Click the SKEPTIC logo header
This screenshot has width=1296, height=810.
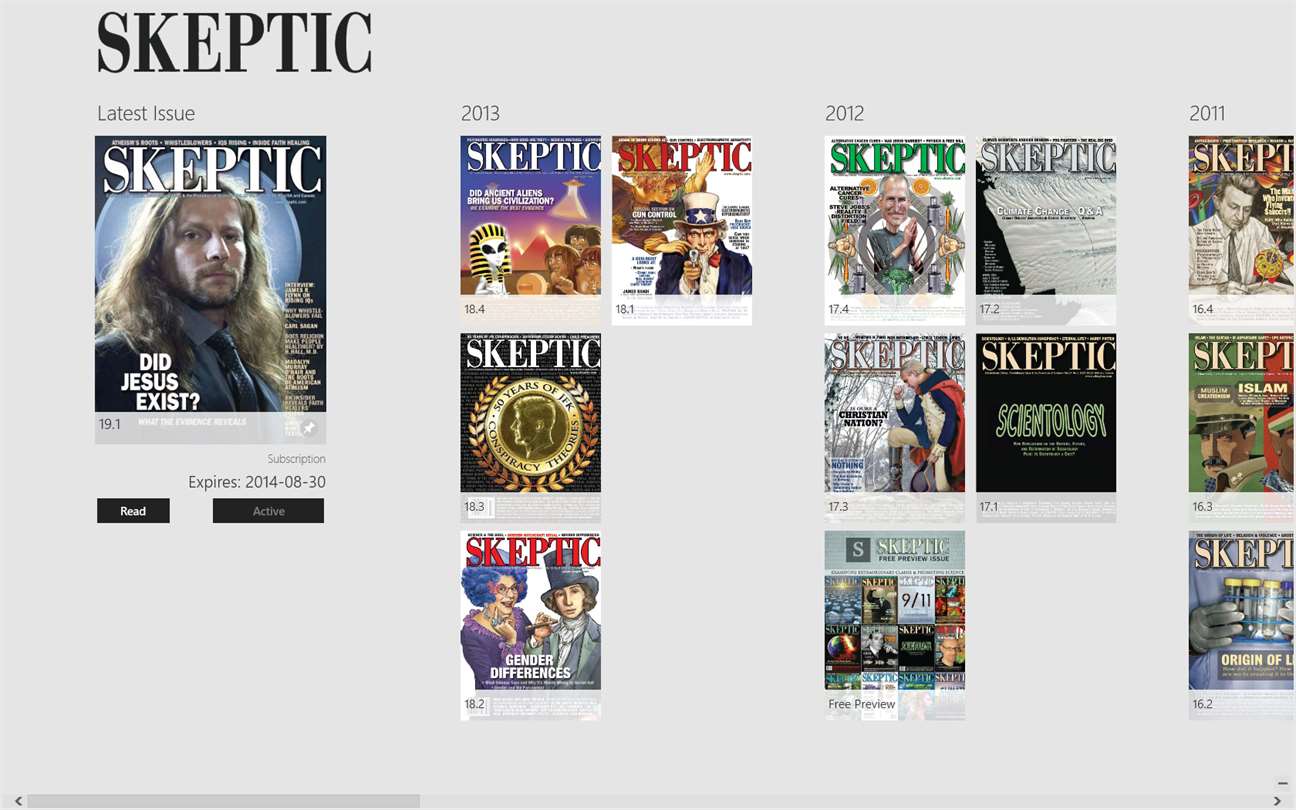(x=235, y=42)
